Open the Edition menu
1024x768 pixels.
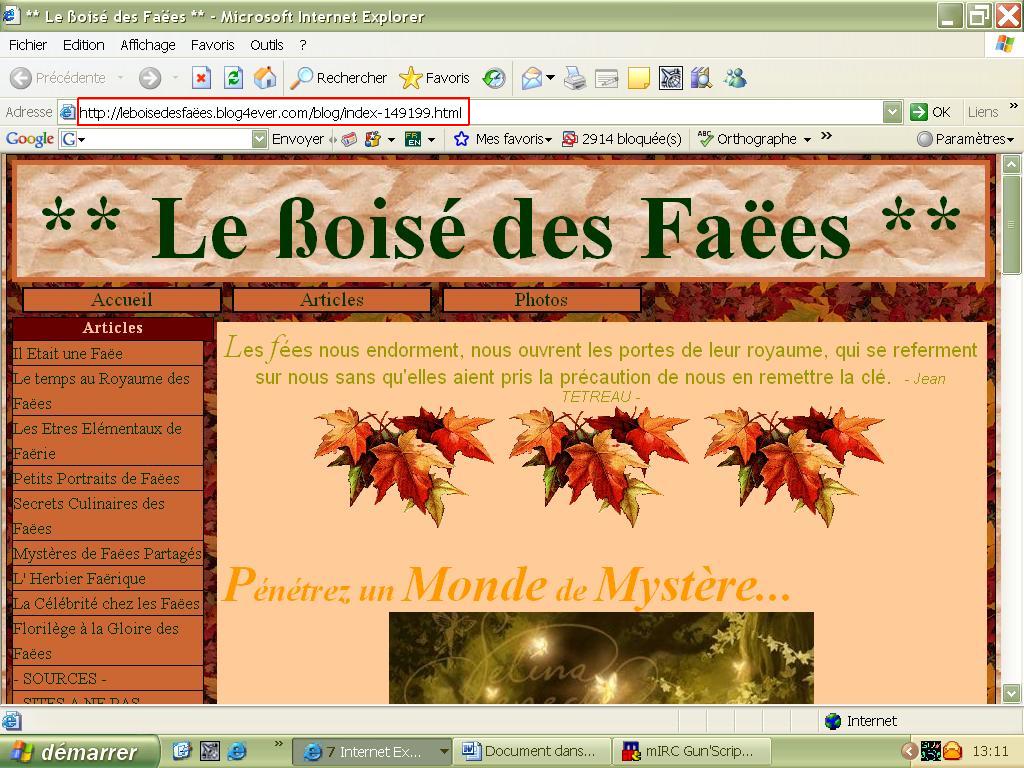point(84,45)
